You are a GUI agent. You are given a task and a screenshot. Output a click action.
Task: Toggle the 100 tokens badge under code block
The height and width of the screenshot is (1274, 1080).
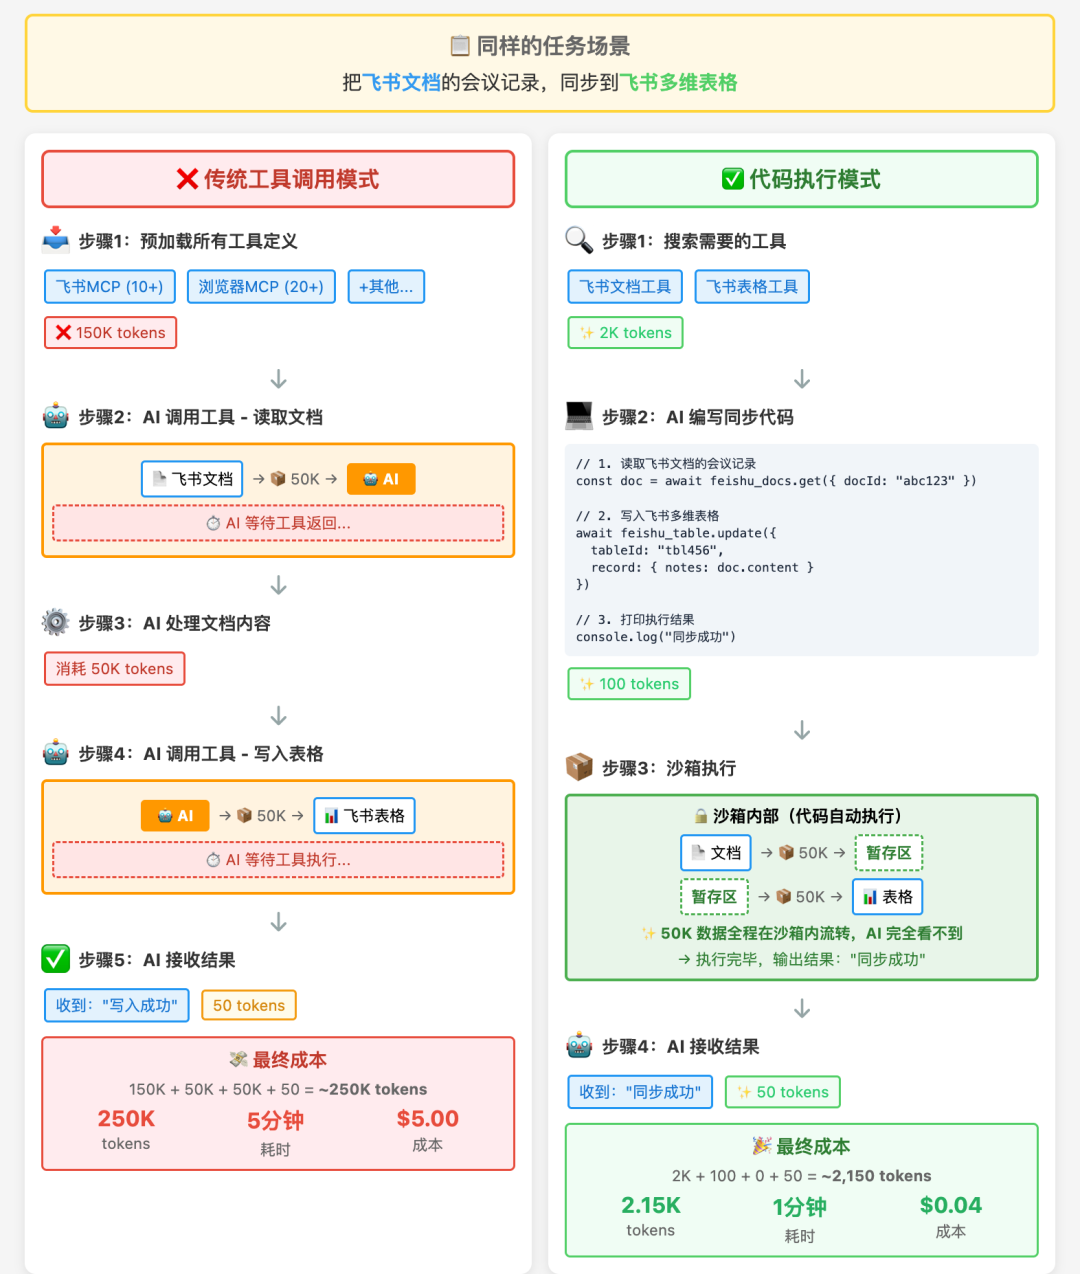click(628, 683)
